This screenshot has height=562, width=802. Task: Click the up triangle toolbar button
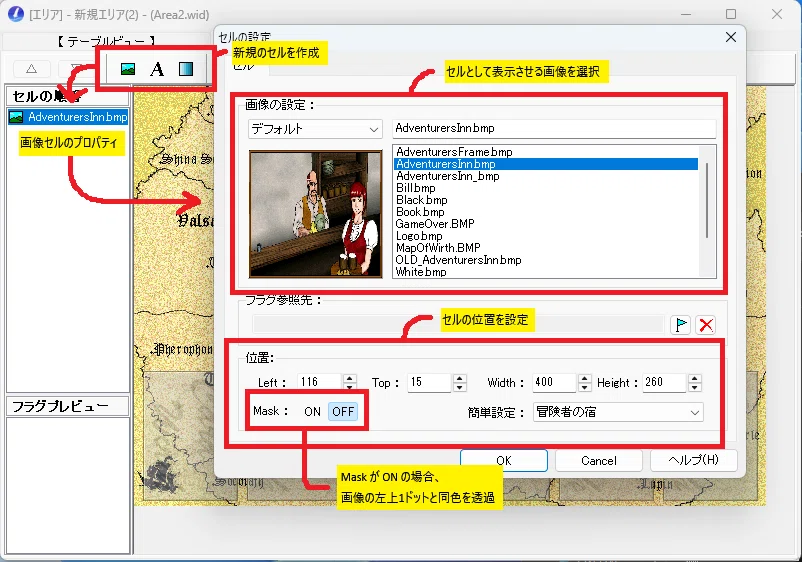[x=32, y=69]
